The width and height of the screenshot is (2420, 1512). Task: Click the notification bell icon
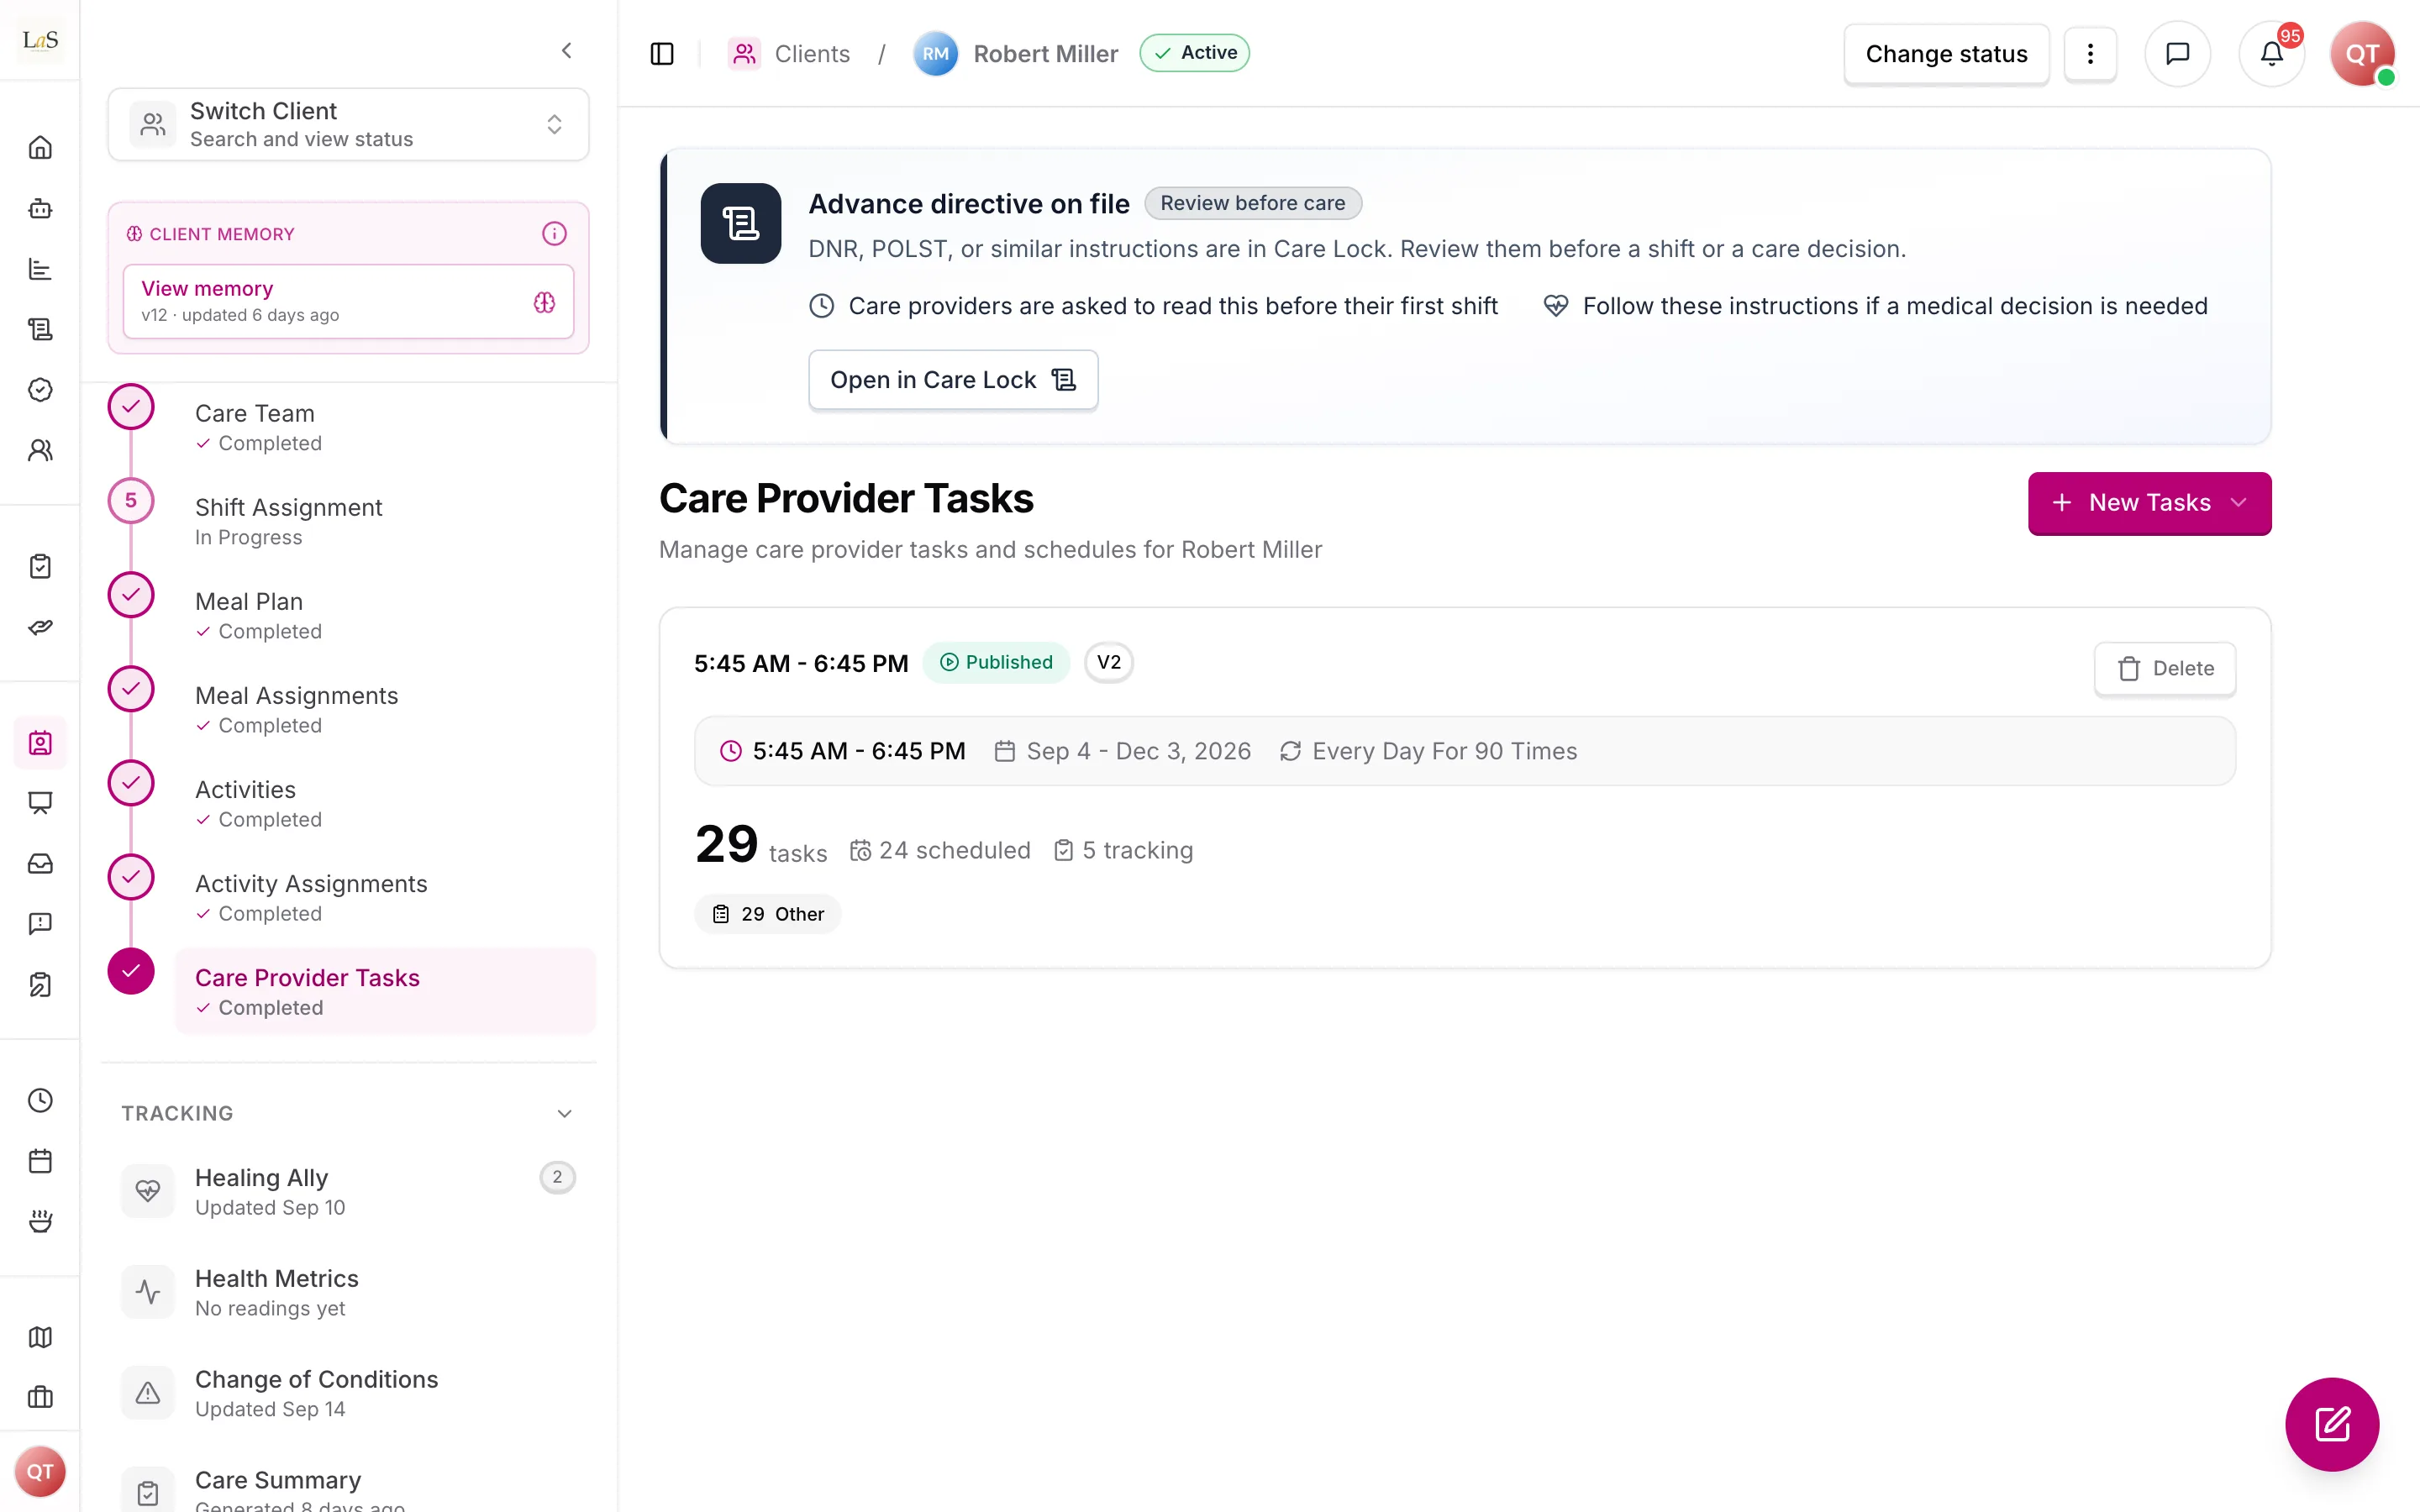point(2271,54)
